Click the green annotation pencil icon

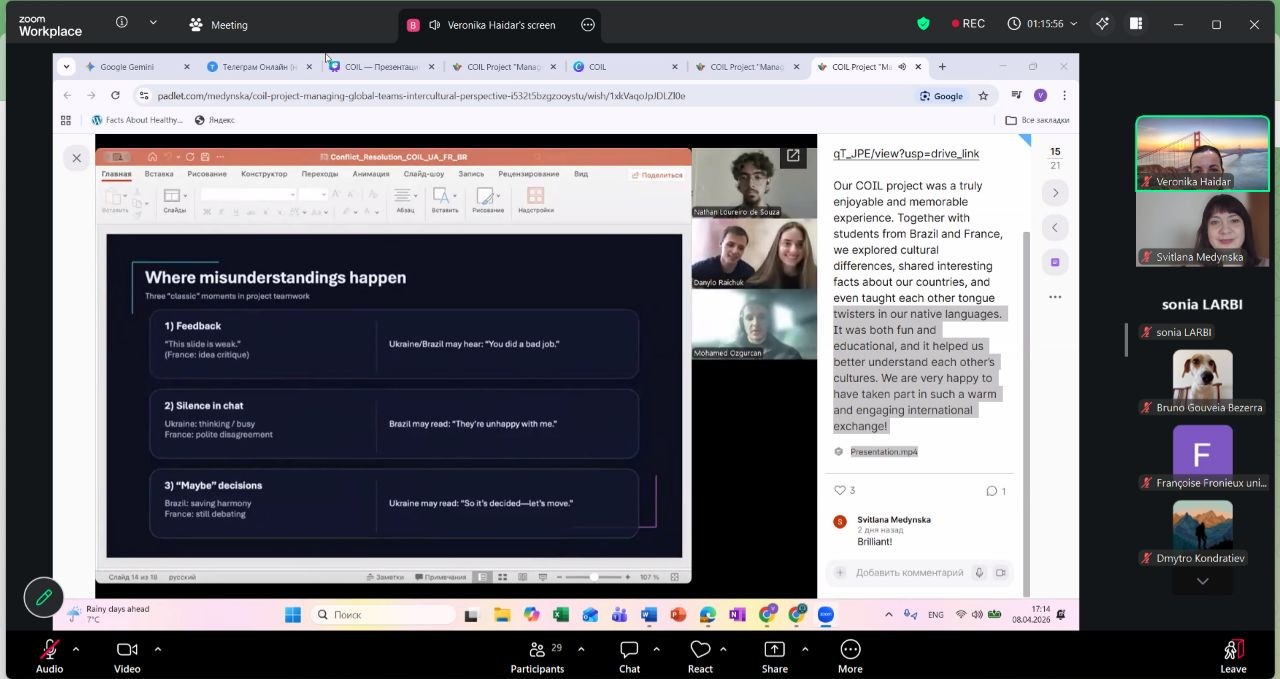(44, 597)
